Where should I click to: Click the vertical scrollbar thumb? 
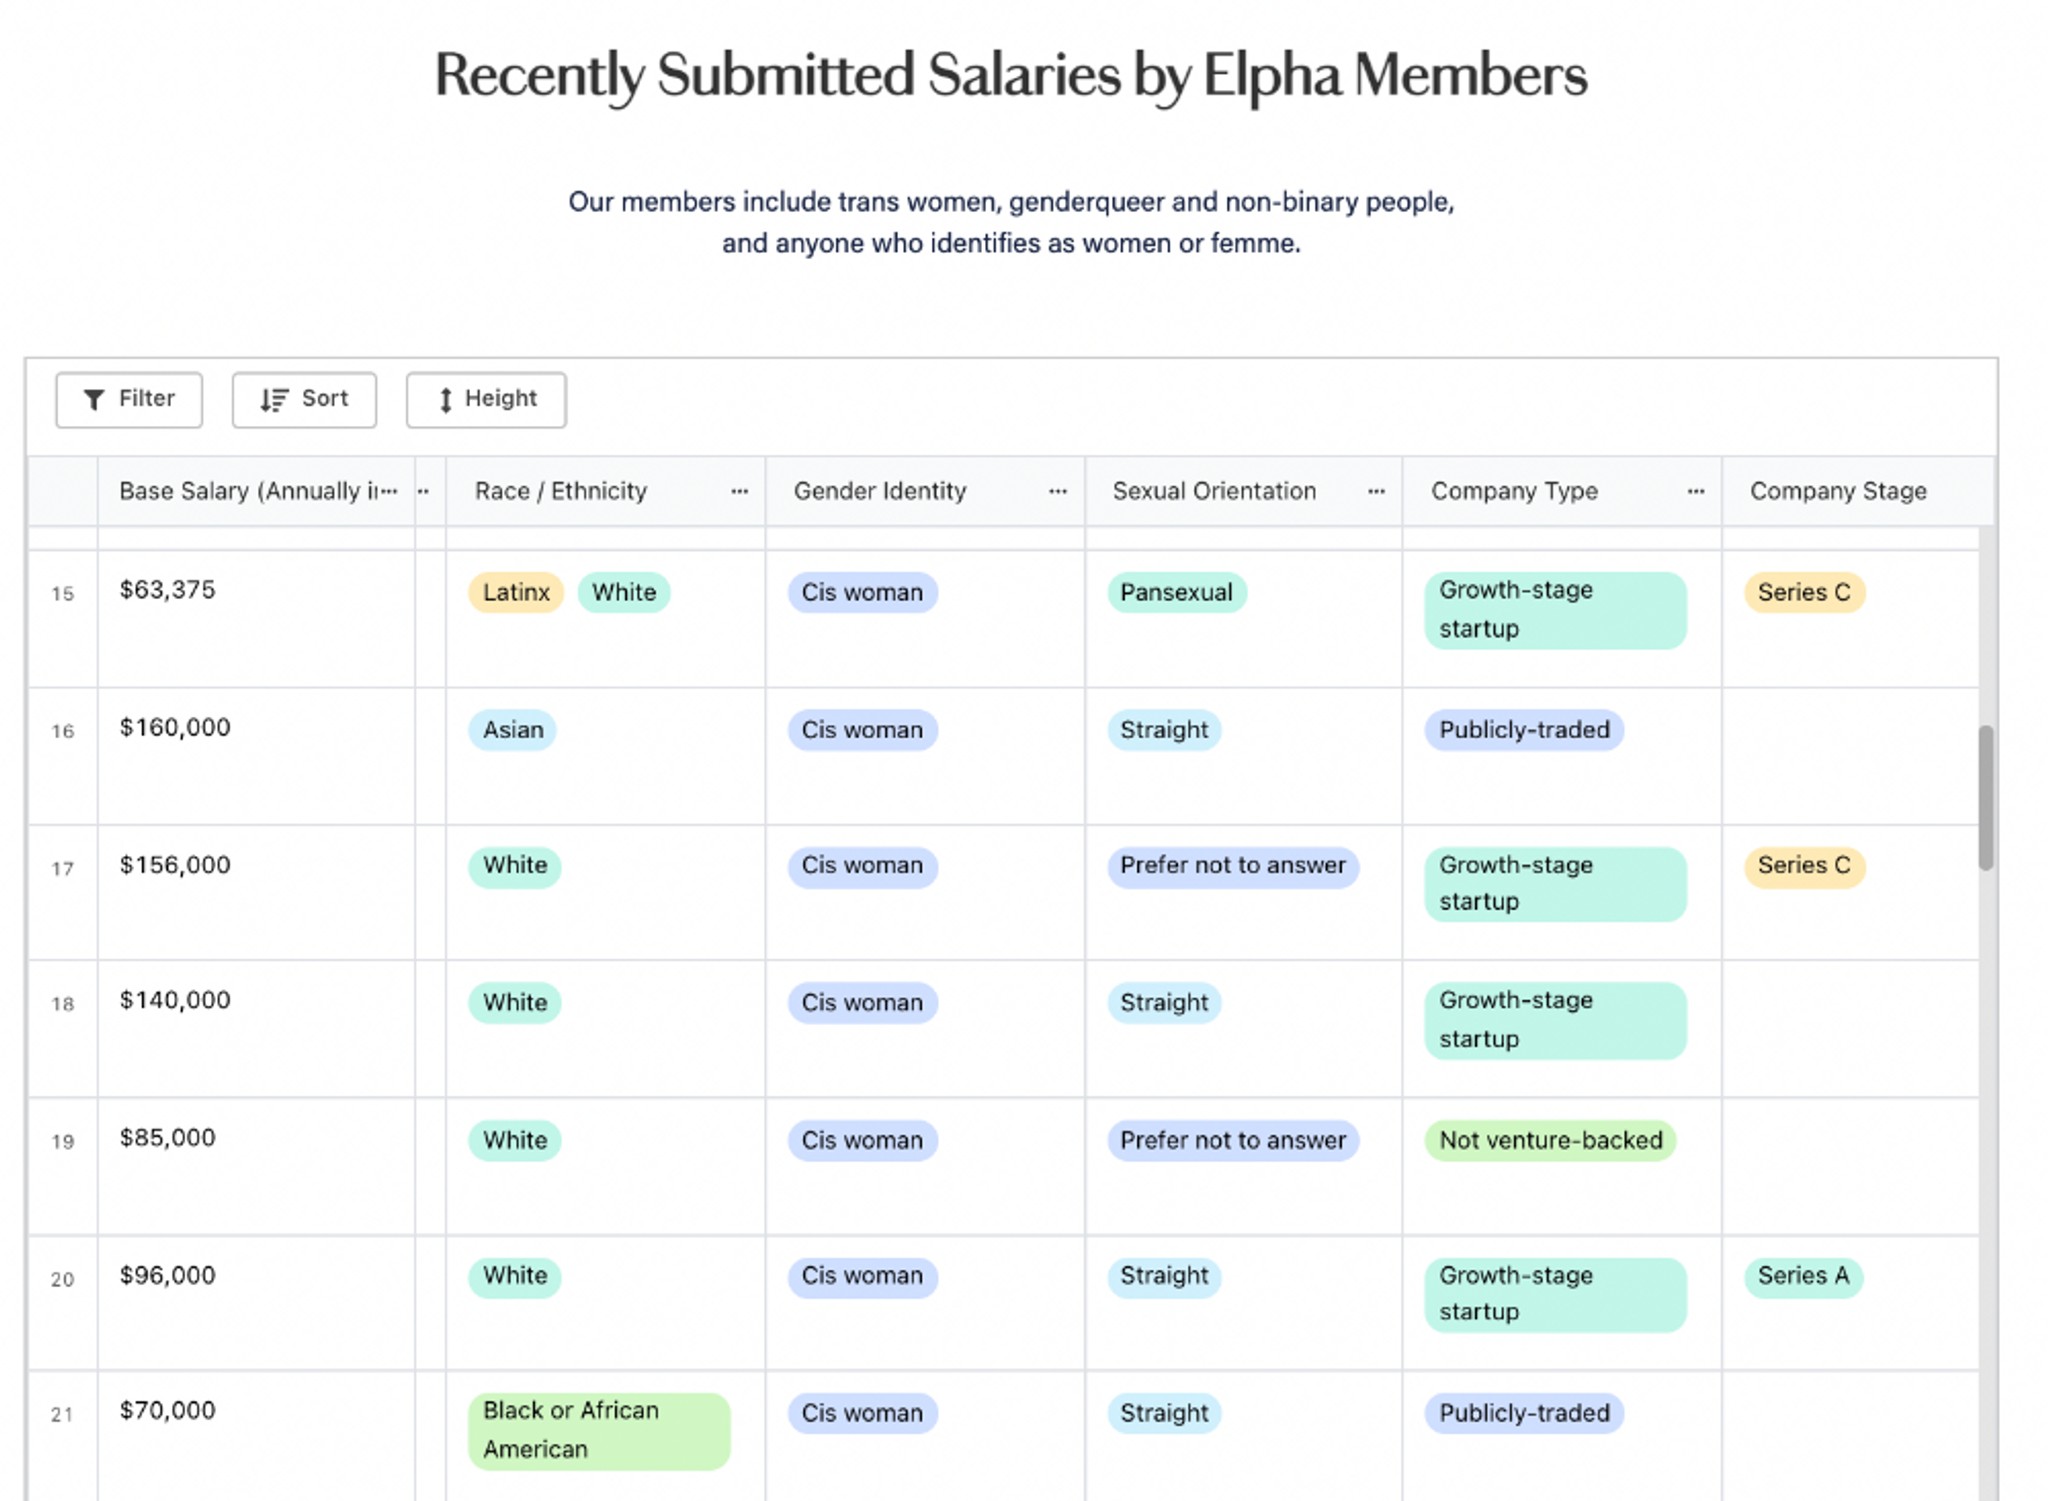point(1986,798)
